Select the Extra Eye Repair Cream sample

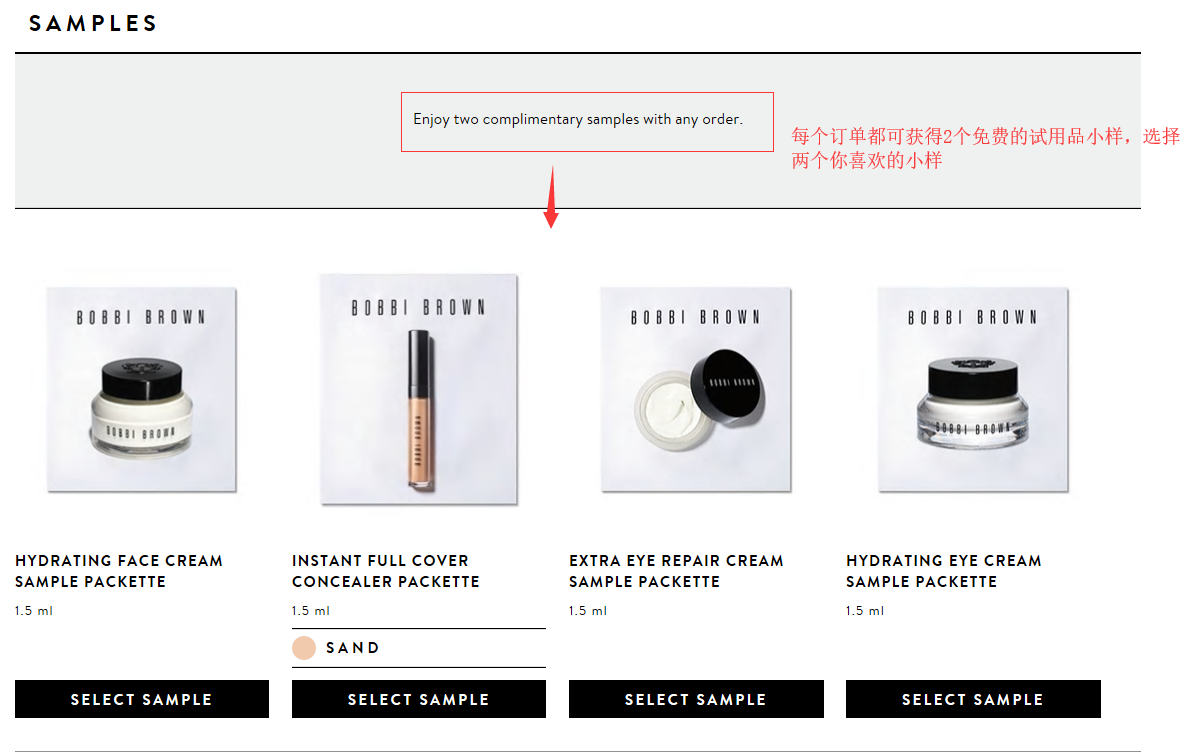696,699
